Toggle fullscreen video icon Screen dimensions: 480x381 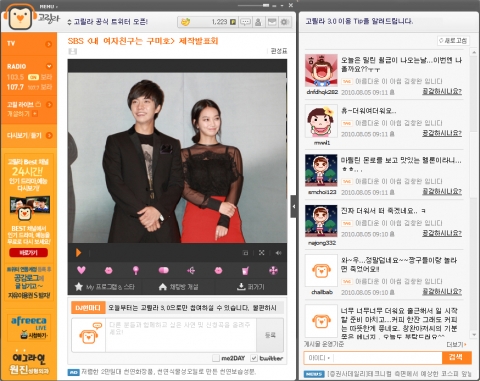pos(262,253)
